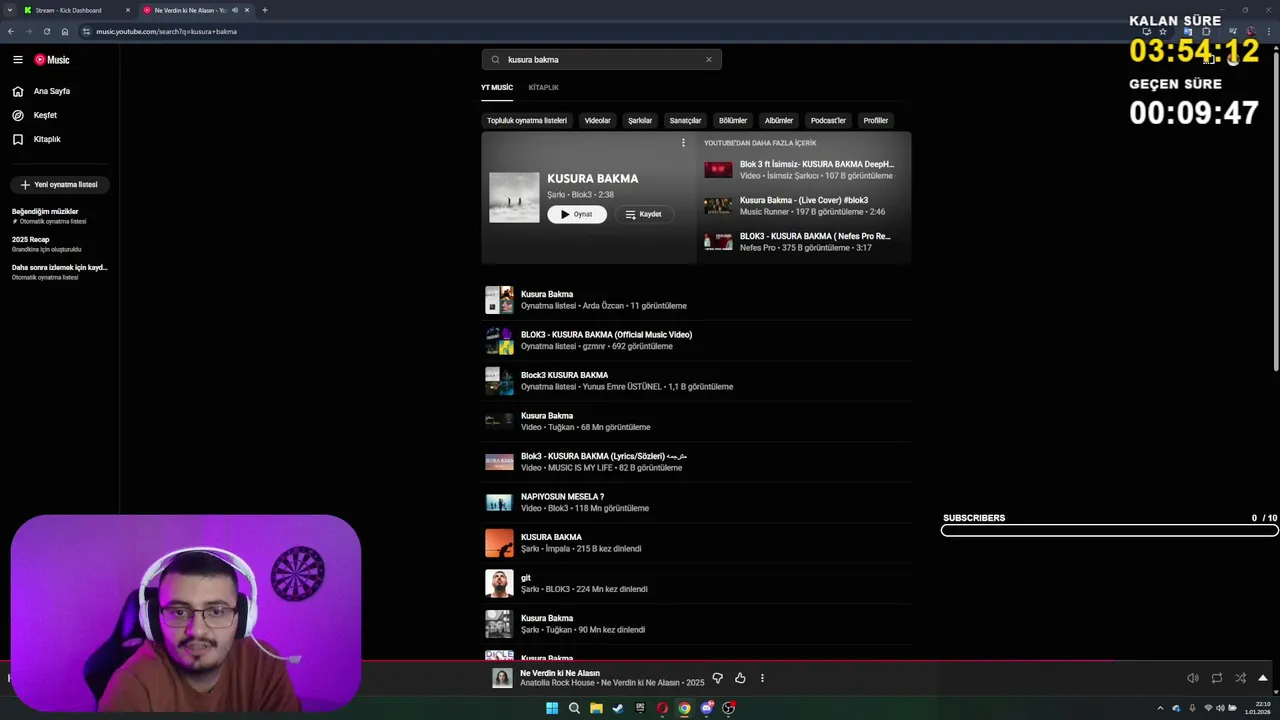Switch to the YT MUSIC search tab

[497, 87]
